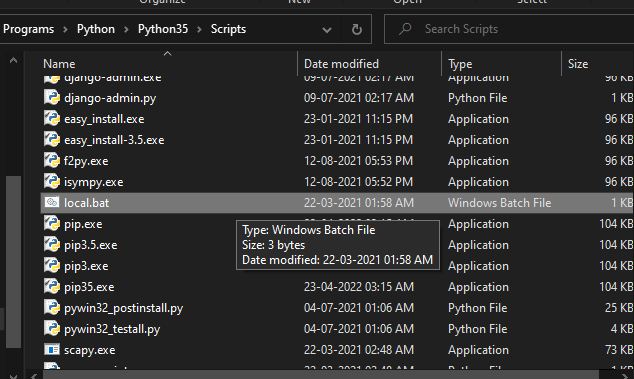Select the pywin32_testall.py file name
This screenshot has height=379, width=634.
click(112, 330)
